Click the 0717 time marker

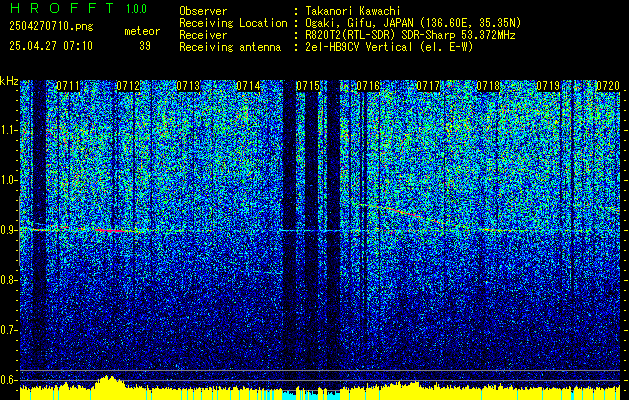pyautogui.click(x=428, y=86)
